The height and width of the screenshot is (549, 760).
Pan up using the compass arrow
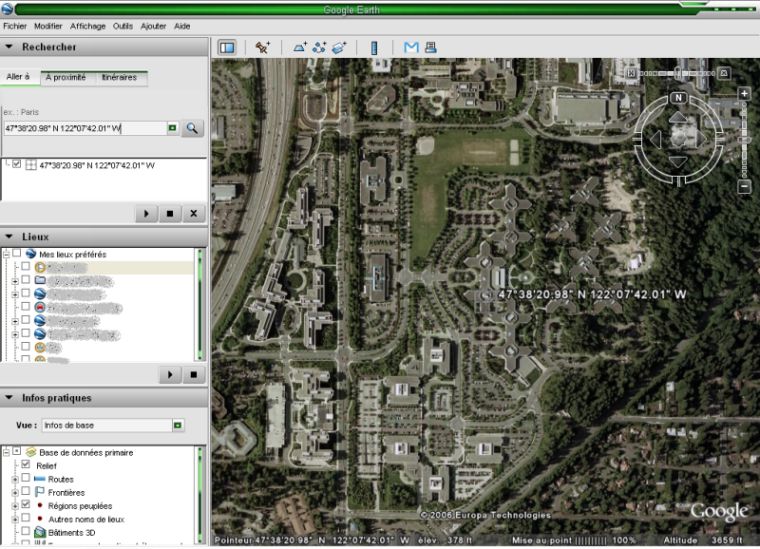point(678,117)
